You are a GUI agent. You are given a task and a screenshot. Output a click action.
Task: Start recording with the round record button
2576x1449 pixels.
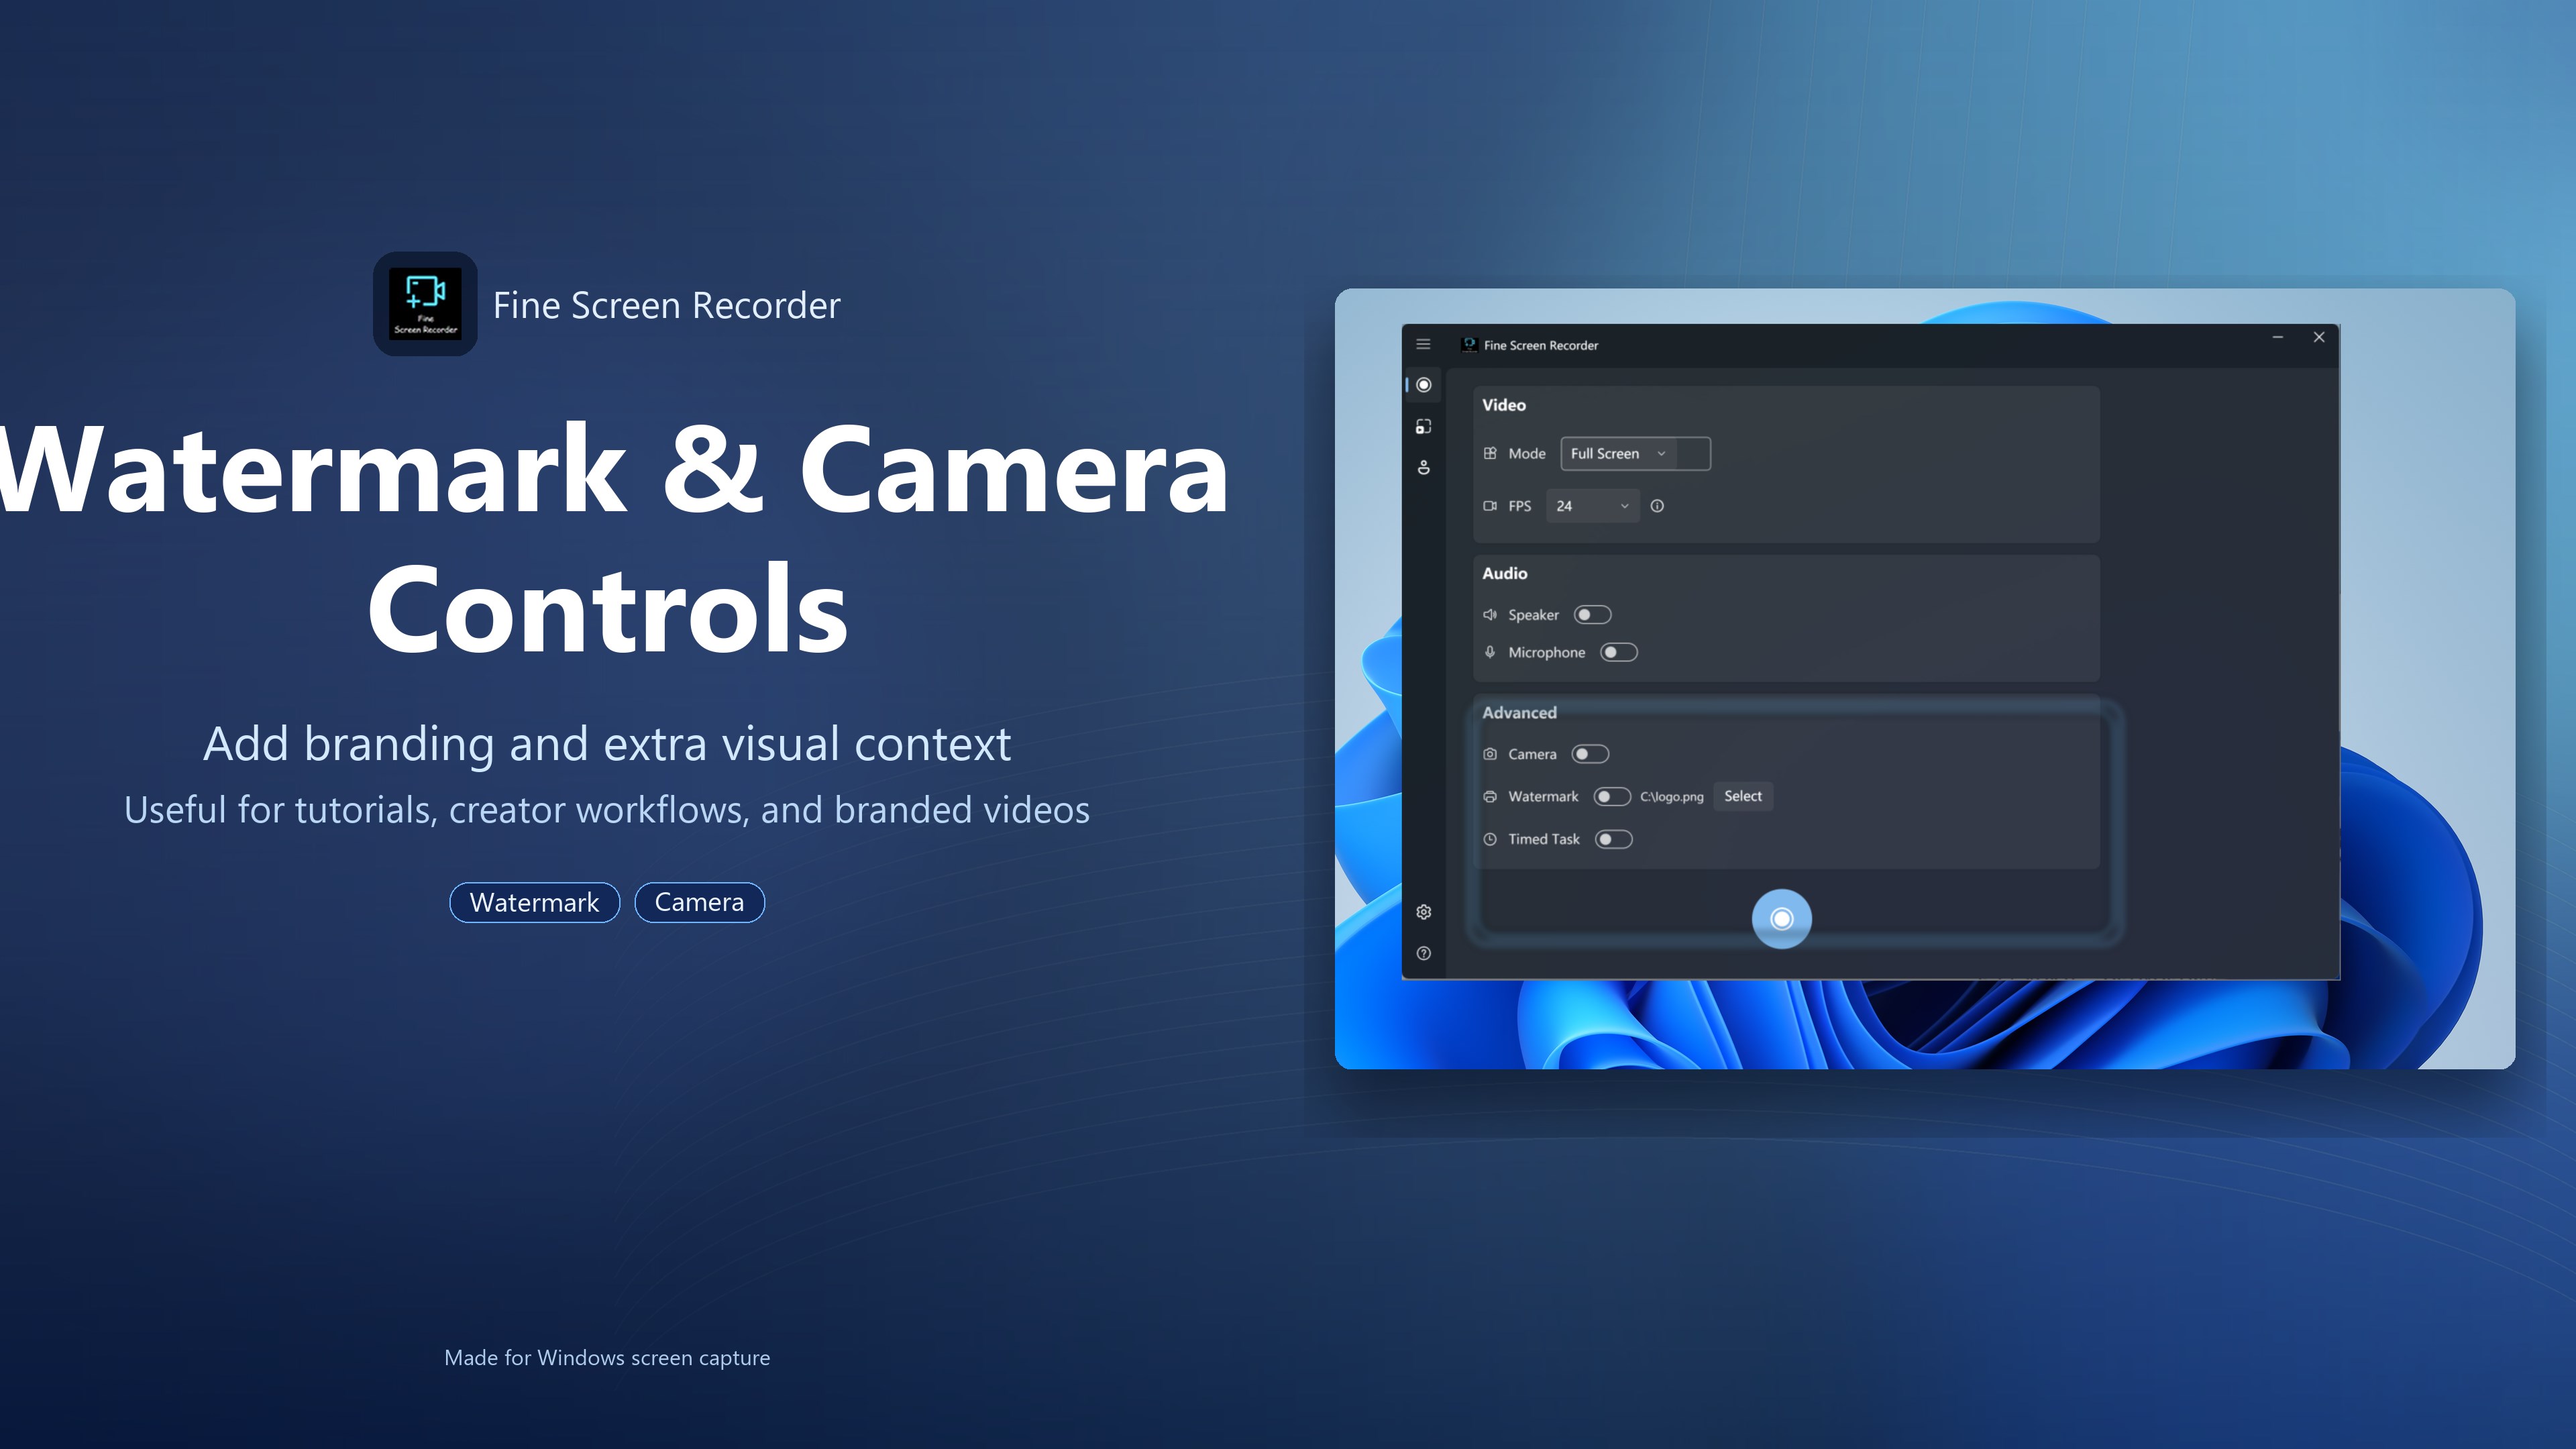[x=1782, y=919]
